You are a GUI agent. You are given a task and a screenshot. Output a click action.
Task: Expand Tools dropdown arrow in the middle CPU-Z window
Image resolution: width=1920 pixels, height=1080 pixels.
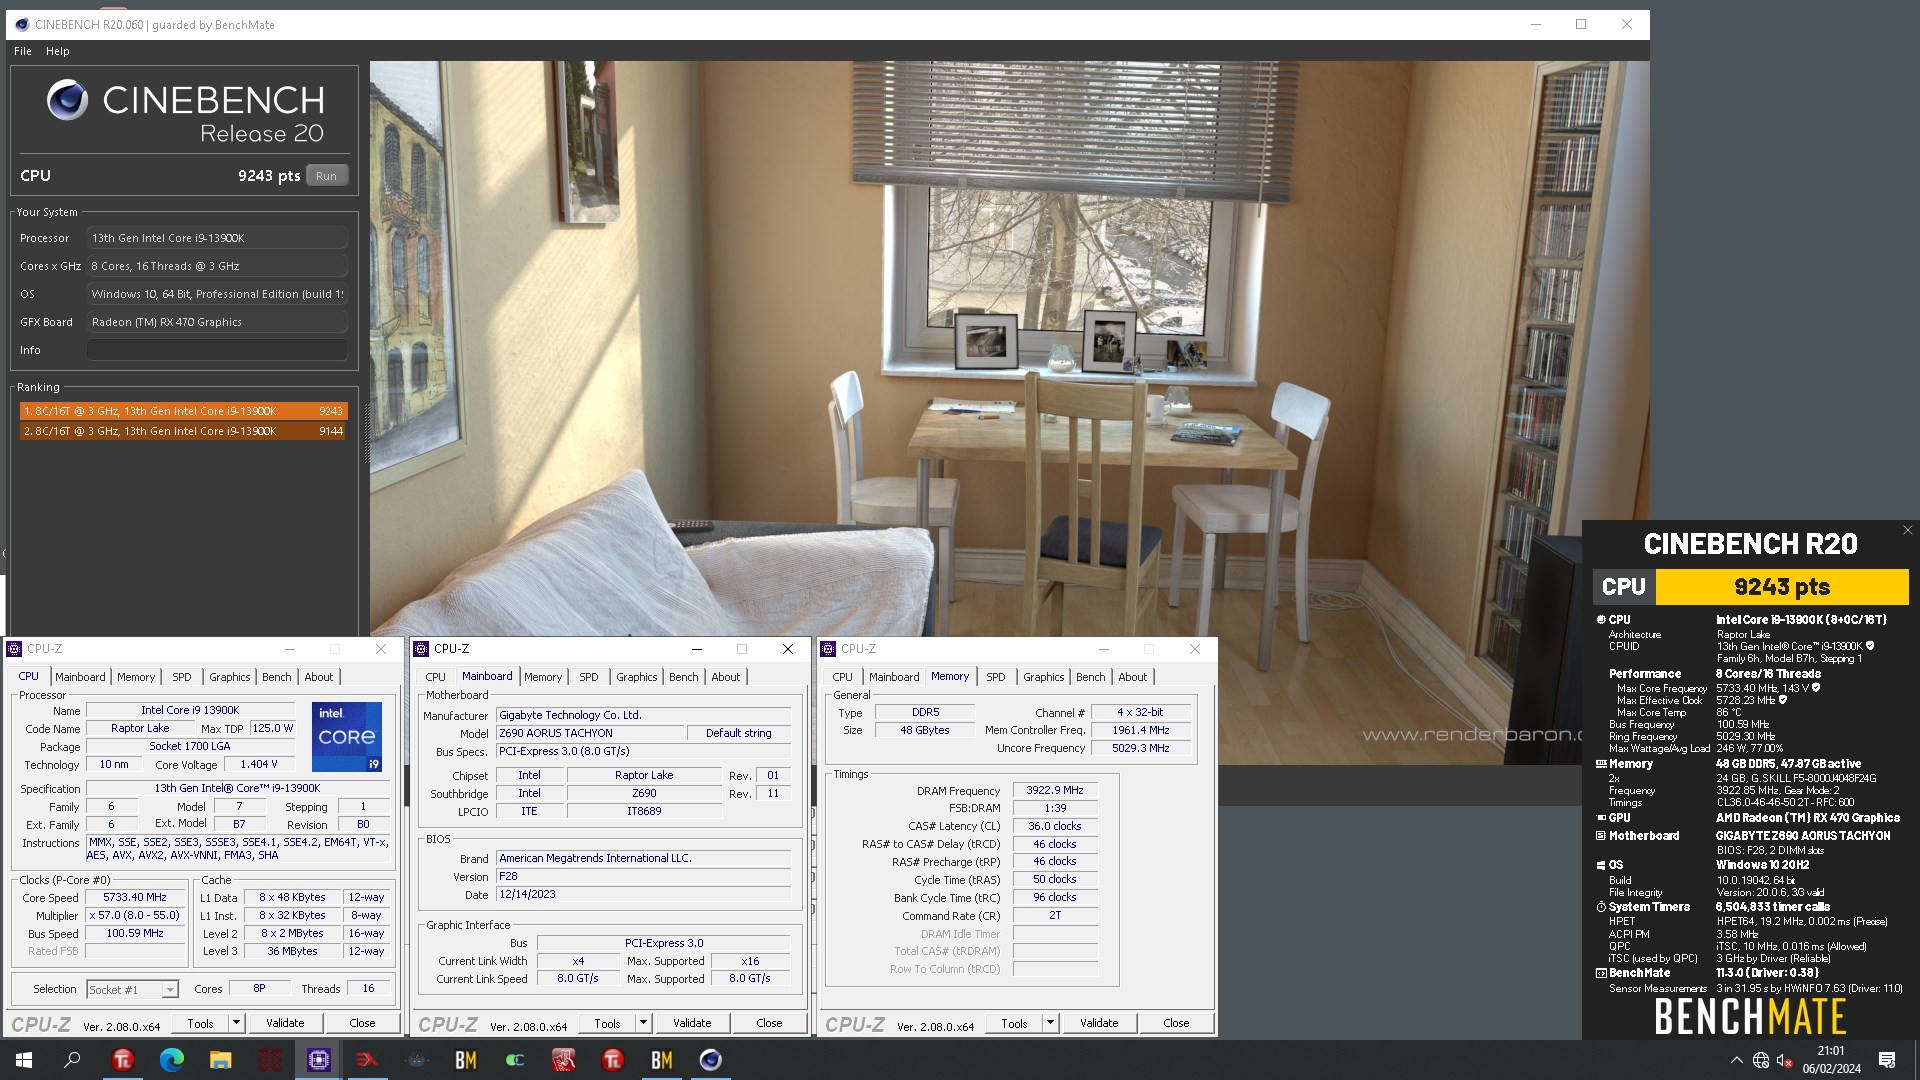pos(643,1023)
